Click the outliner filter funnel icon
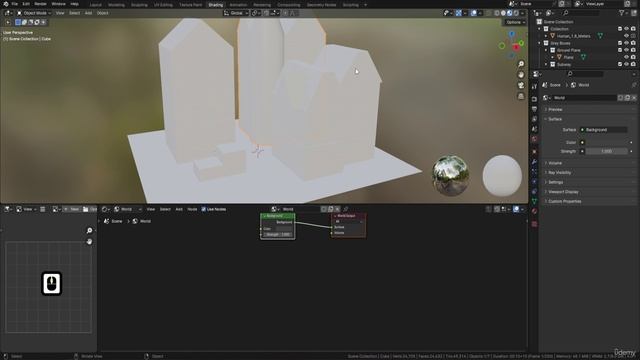The height and width of the screenshot is (360, 640). tap(622, 13)
